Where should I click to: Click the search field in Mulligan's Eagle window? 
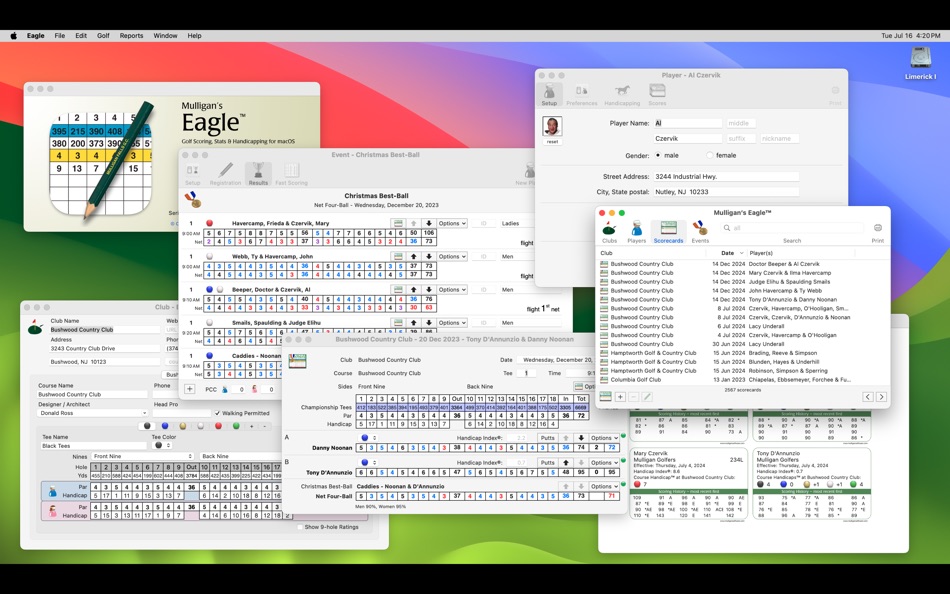click(792, 228)
